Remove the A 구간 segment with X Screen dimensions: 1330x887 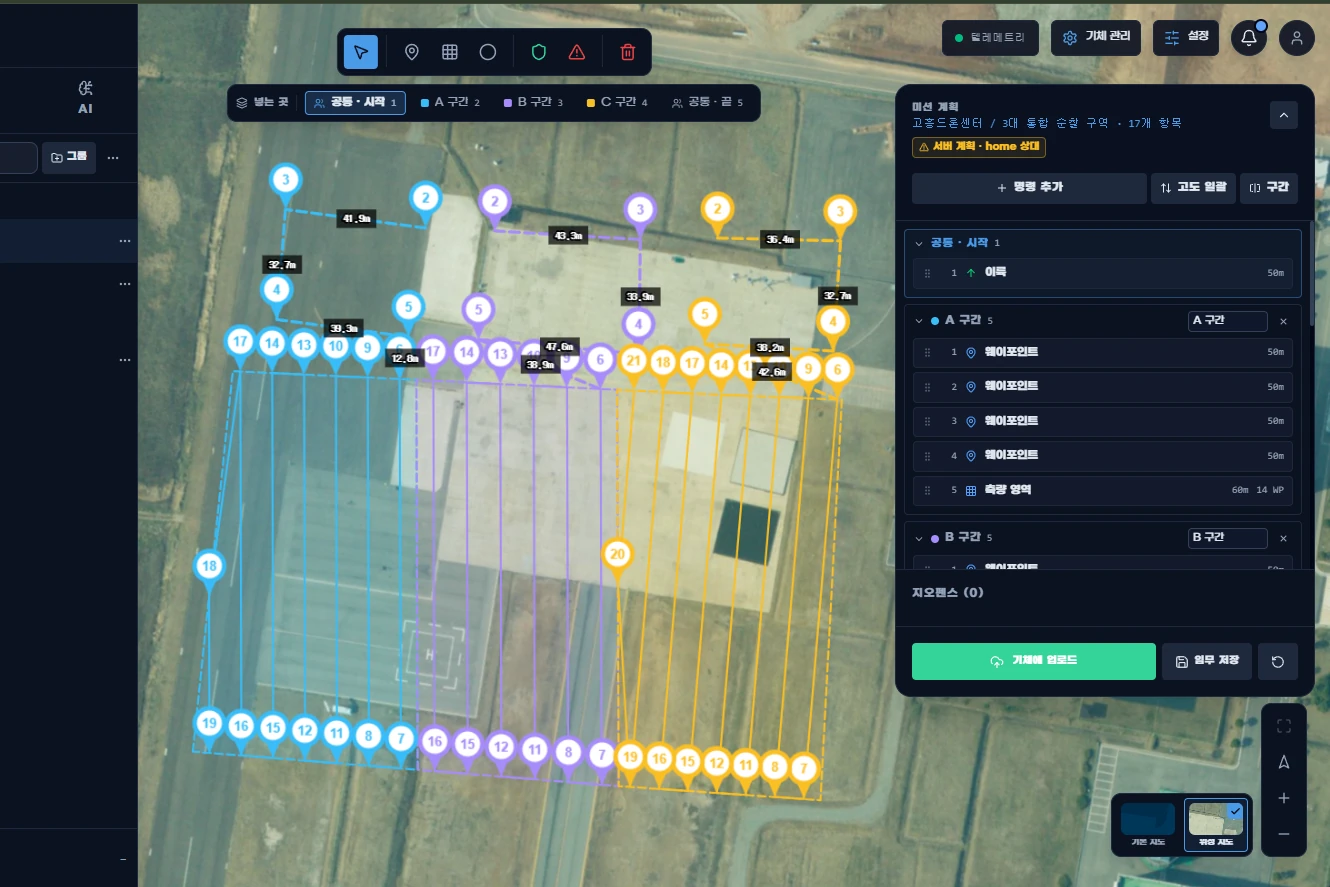point(1283,321)
